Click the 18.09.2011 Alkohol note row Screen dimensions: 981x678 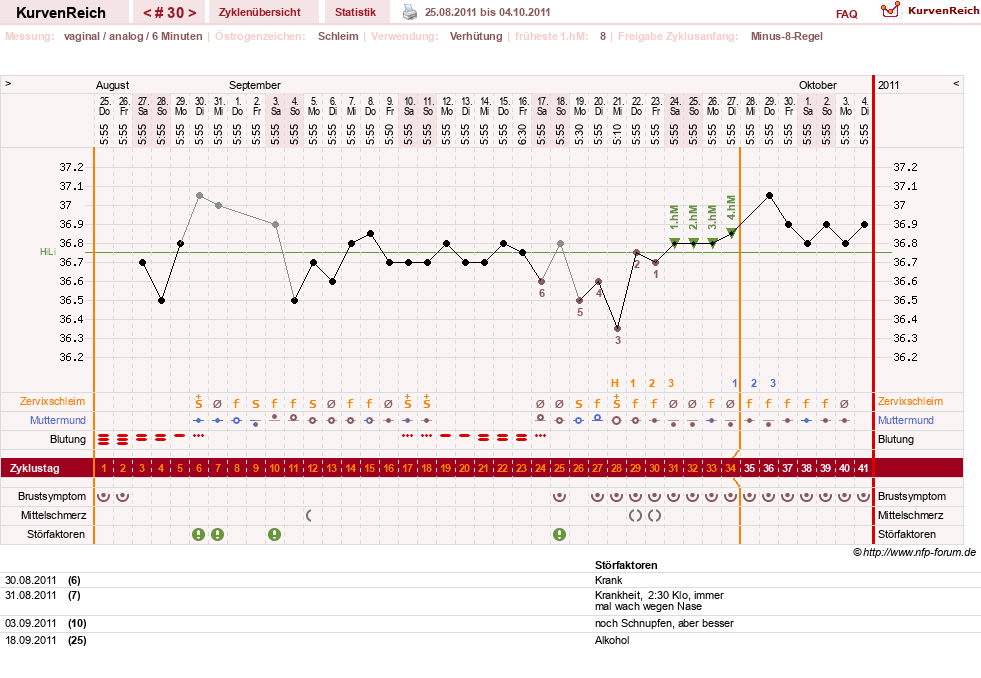[490, 640]
